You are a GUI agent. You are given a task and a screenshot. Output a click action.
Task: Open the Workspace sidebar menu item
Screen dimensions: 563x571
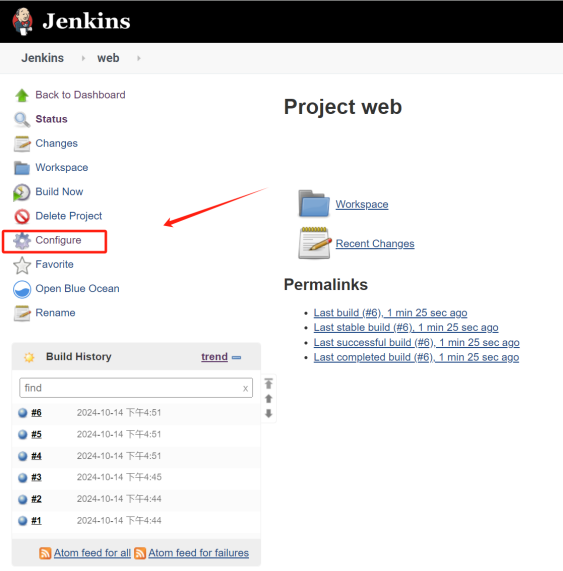(62, 168)
